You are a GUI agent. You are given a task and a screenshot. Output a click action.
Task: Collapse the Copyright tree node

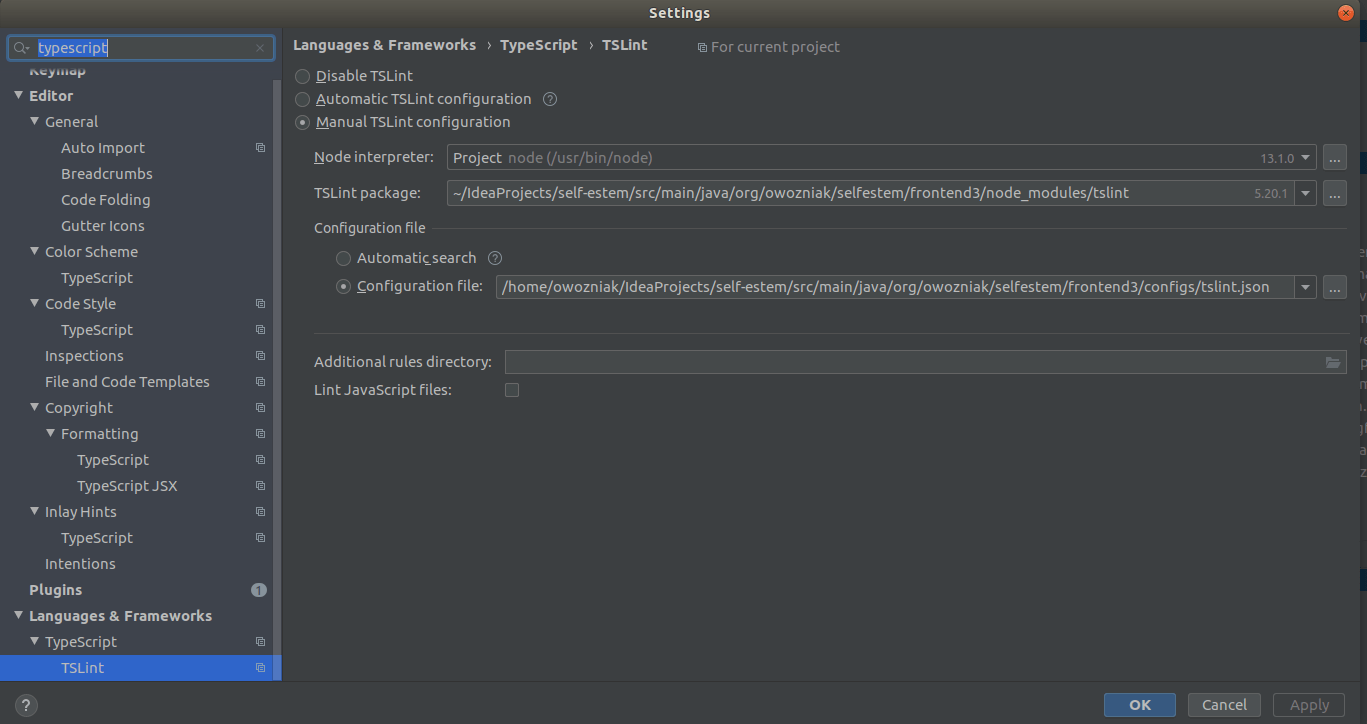click(34, 408)
